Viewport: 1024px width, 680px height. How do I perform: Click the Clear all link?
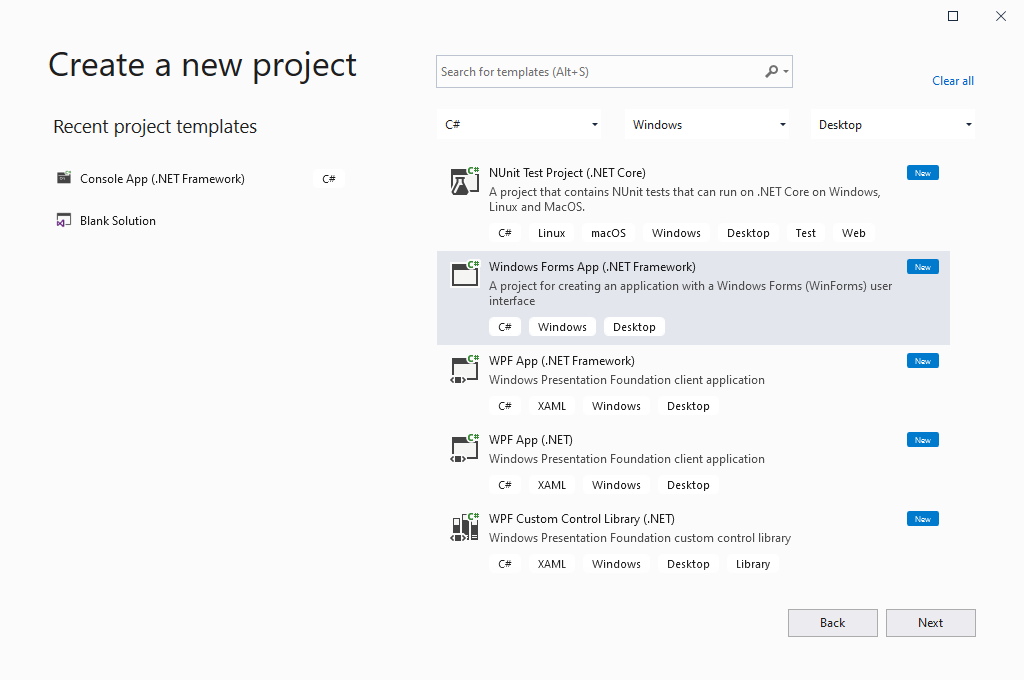(x=952, y=80)
